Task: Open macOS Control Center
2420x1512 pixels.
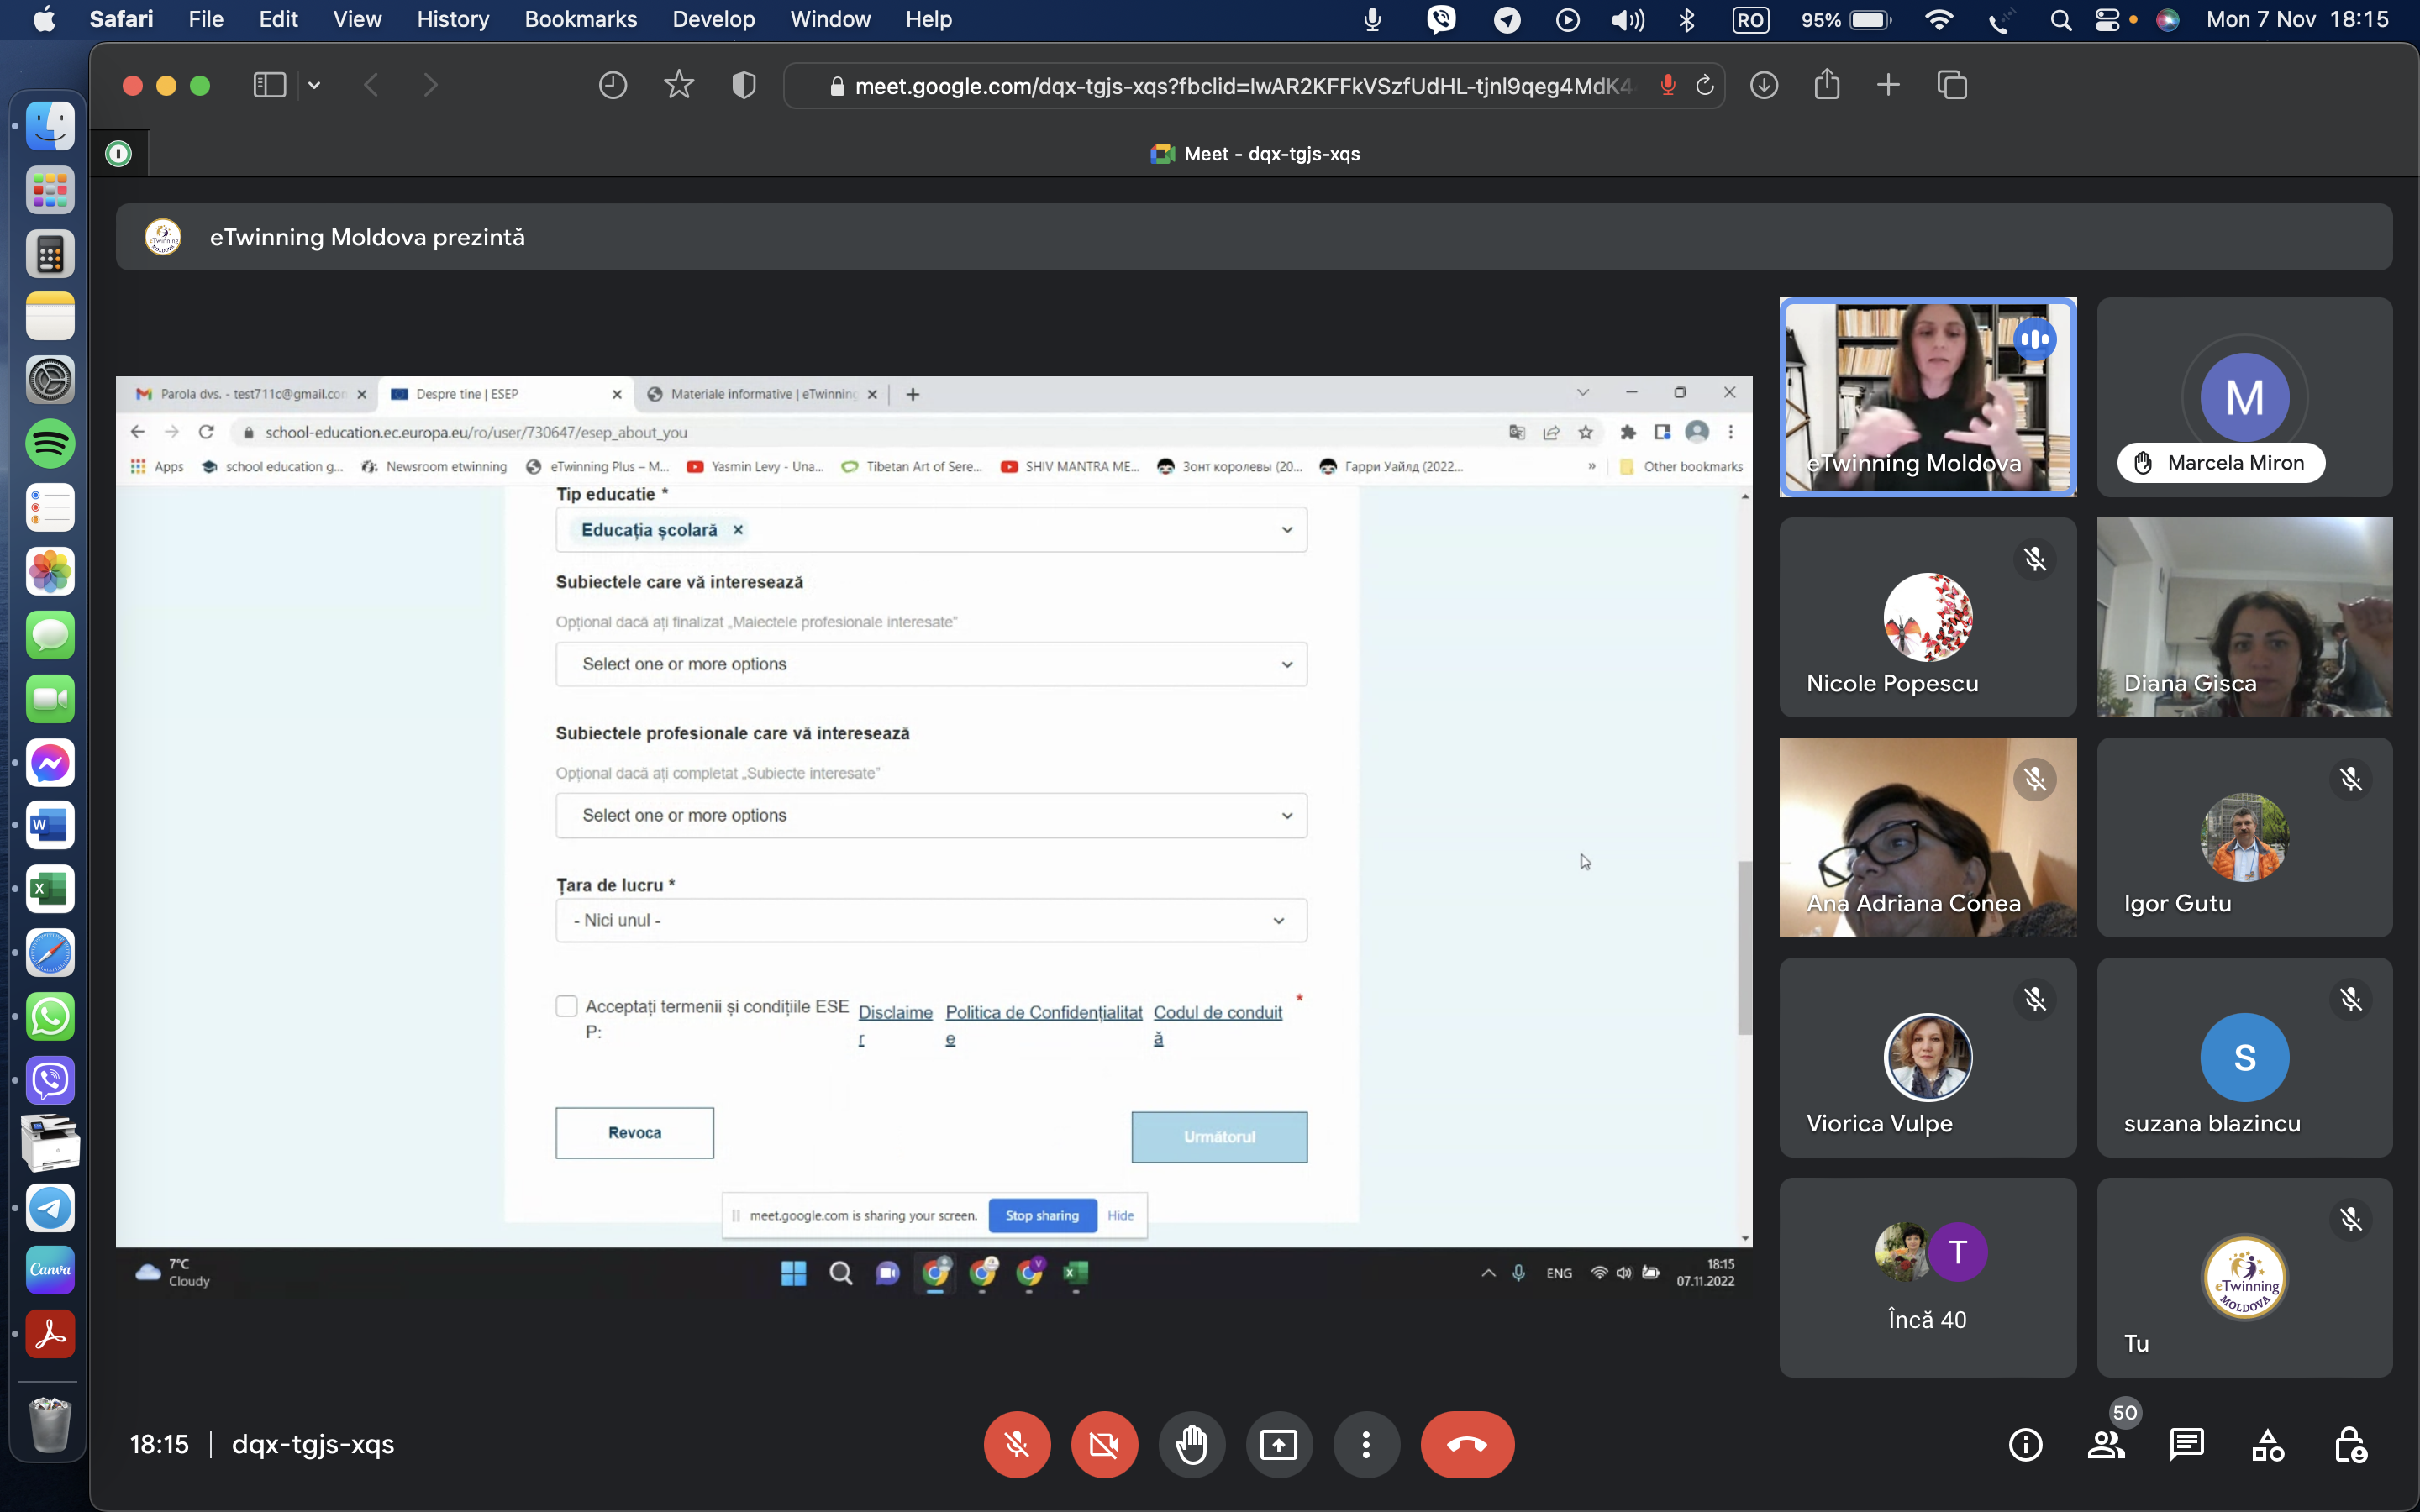Action: pyautogui.click(x=2108, y=20)
